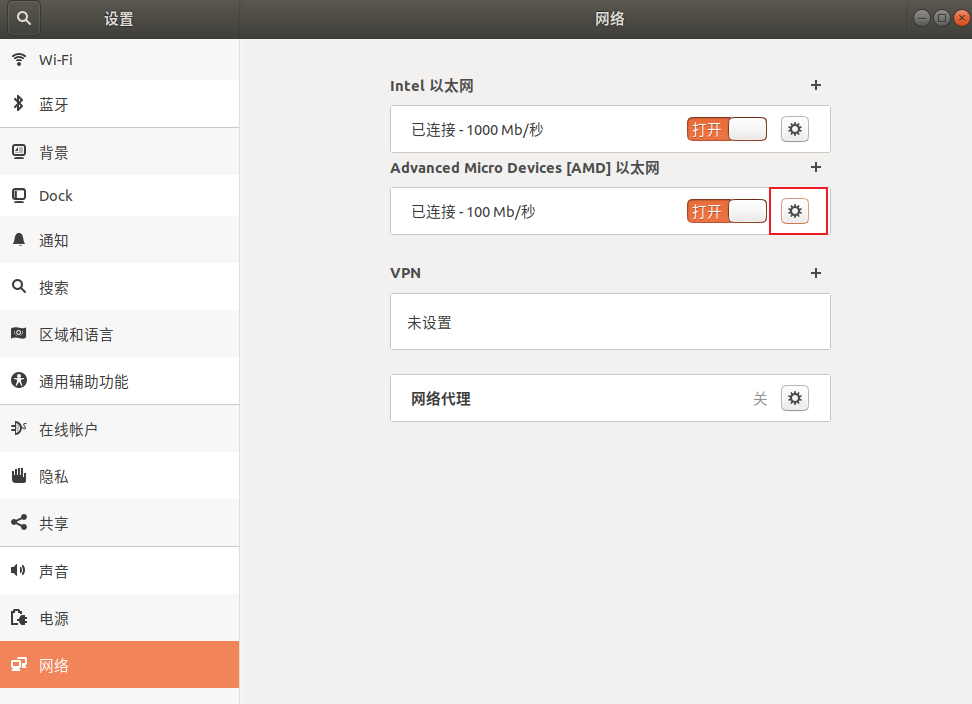Click the sharing icon
This screenshot has width=972, height=704.
click(x=19, y=522)
